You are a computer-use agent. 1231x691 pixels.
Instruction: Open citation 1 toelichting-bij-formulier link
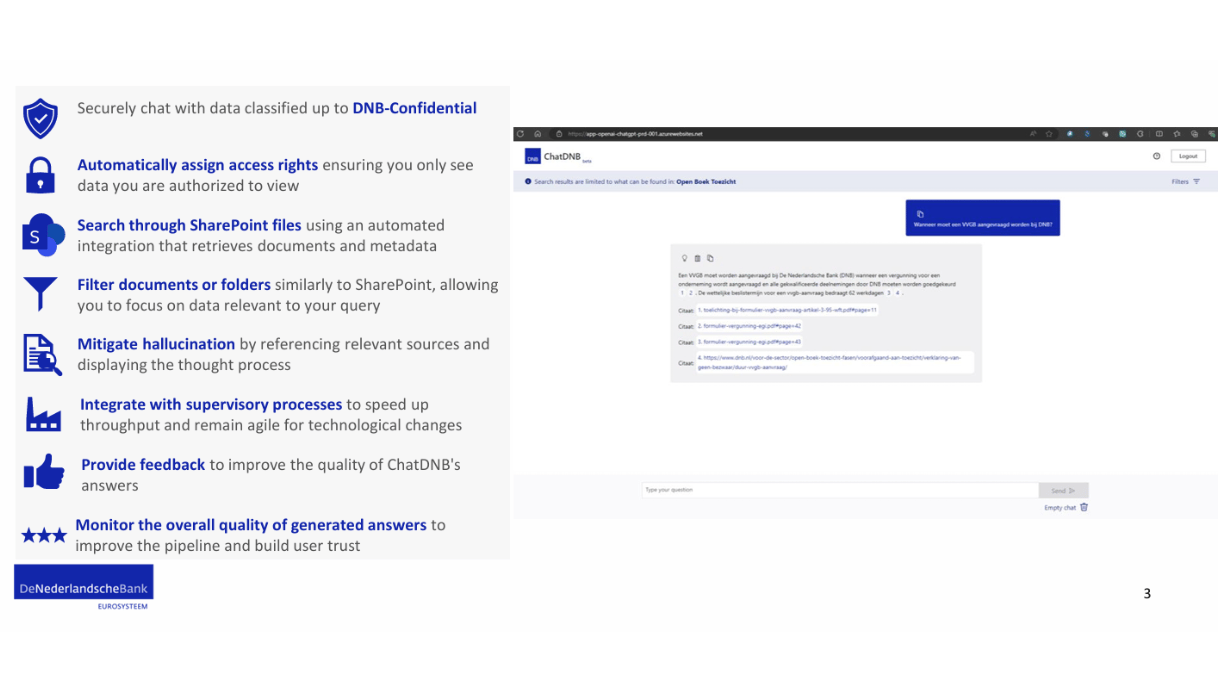pos(787,310)
